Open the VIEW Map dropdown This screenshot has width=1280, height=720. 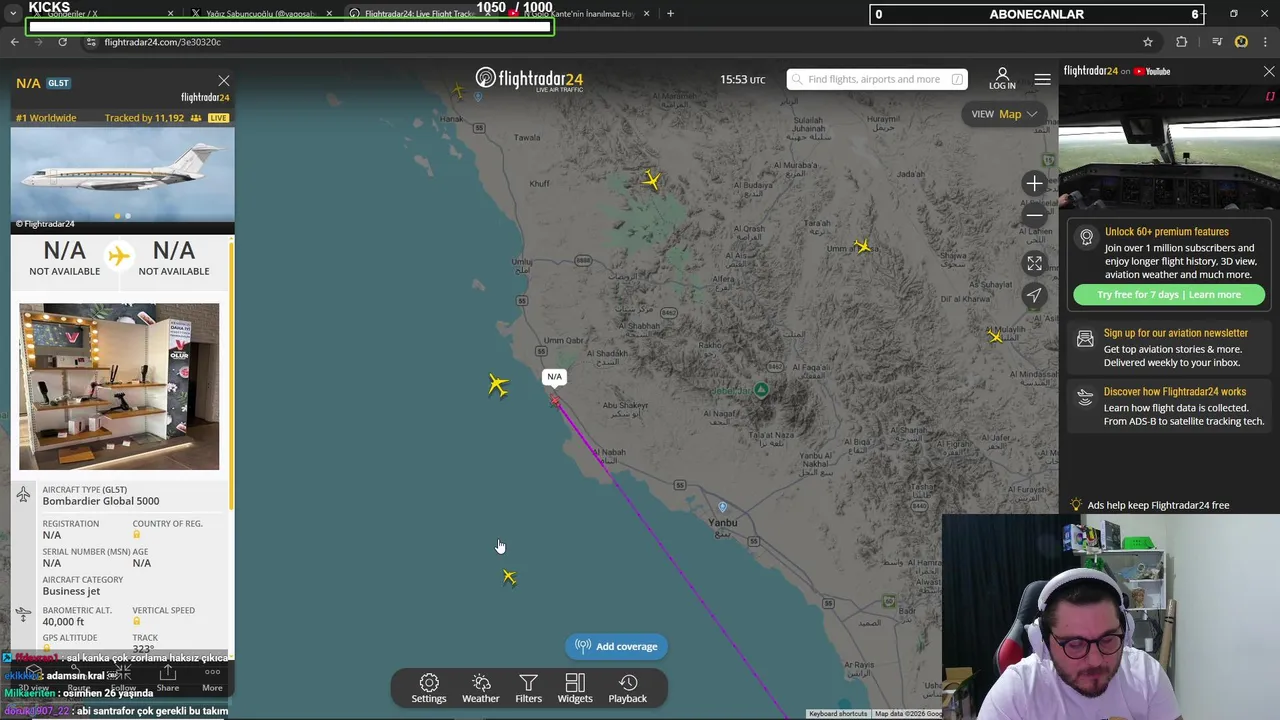click(1004, 114)
